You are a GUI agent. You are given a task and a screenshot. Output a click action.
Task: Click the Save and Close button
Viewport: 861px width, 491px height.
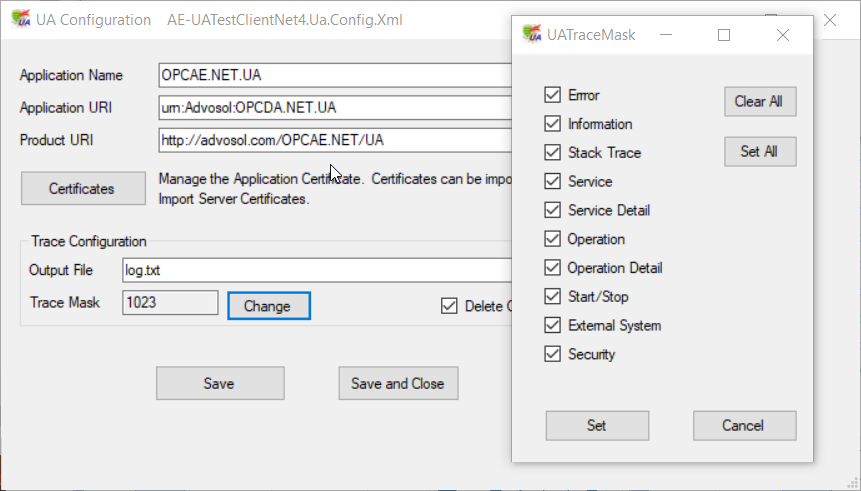point(398,383)
